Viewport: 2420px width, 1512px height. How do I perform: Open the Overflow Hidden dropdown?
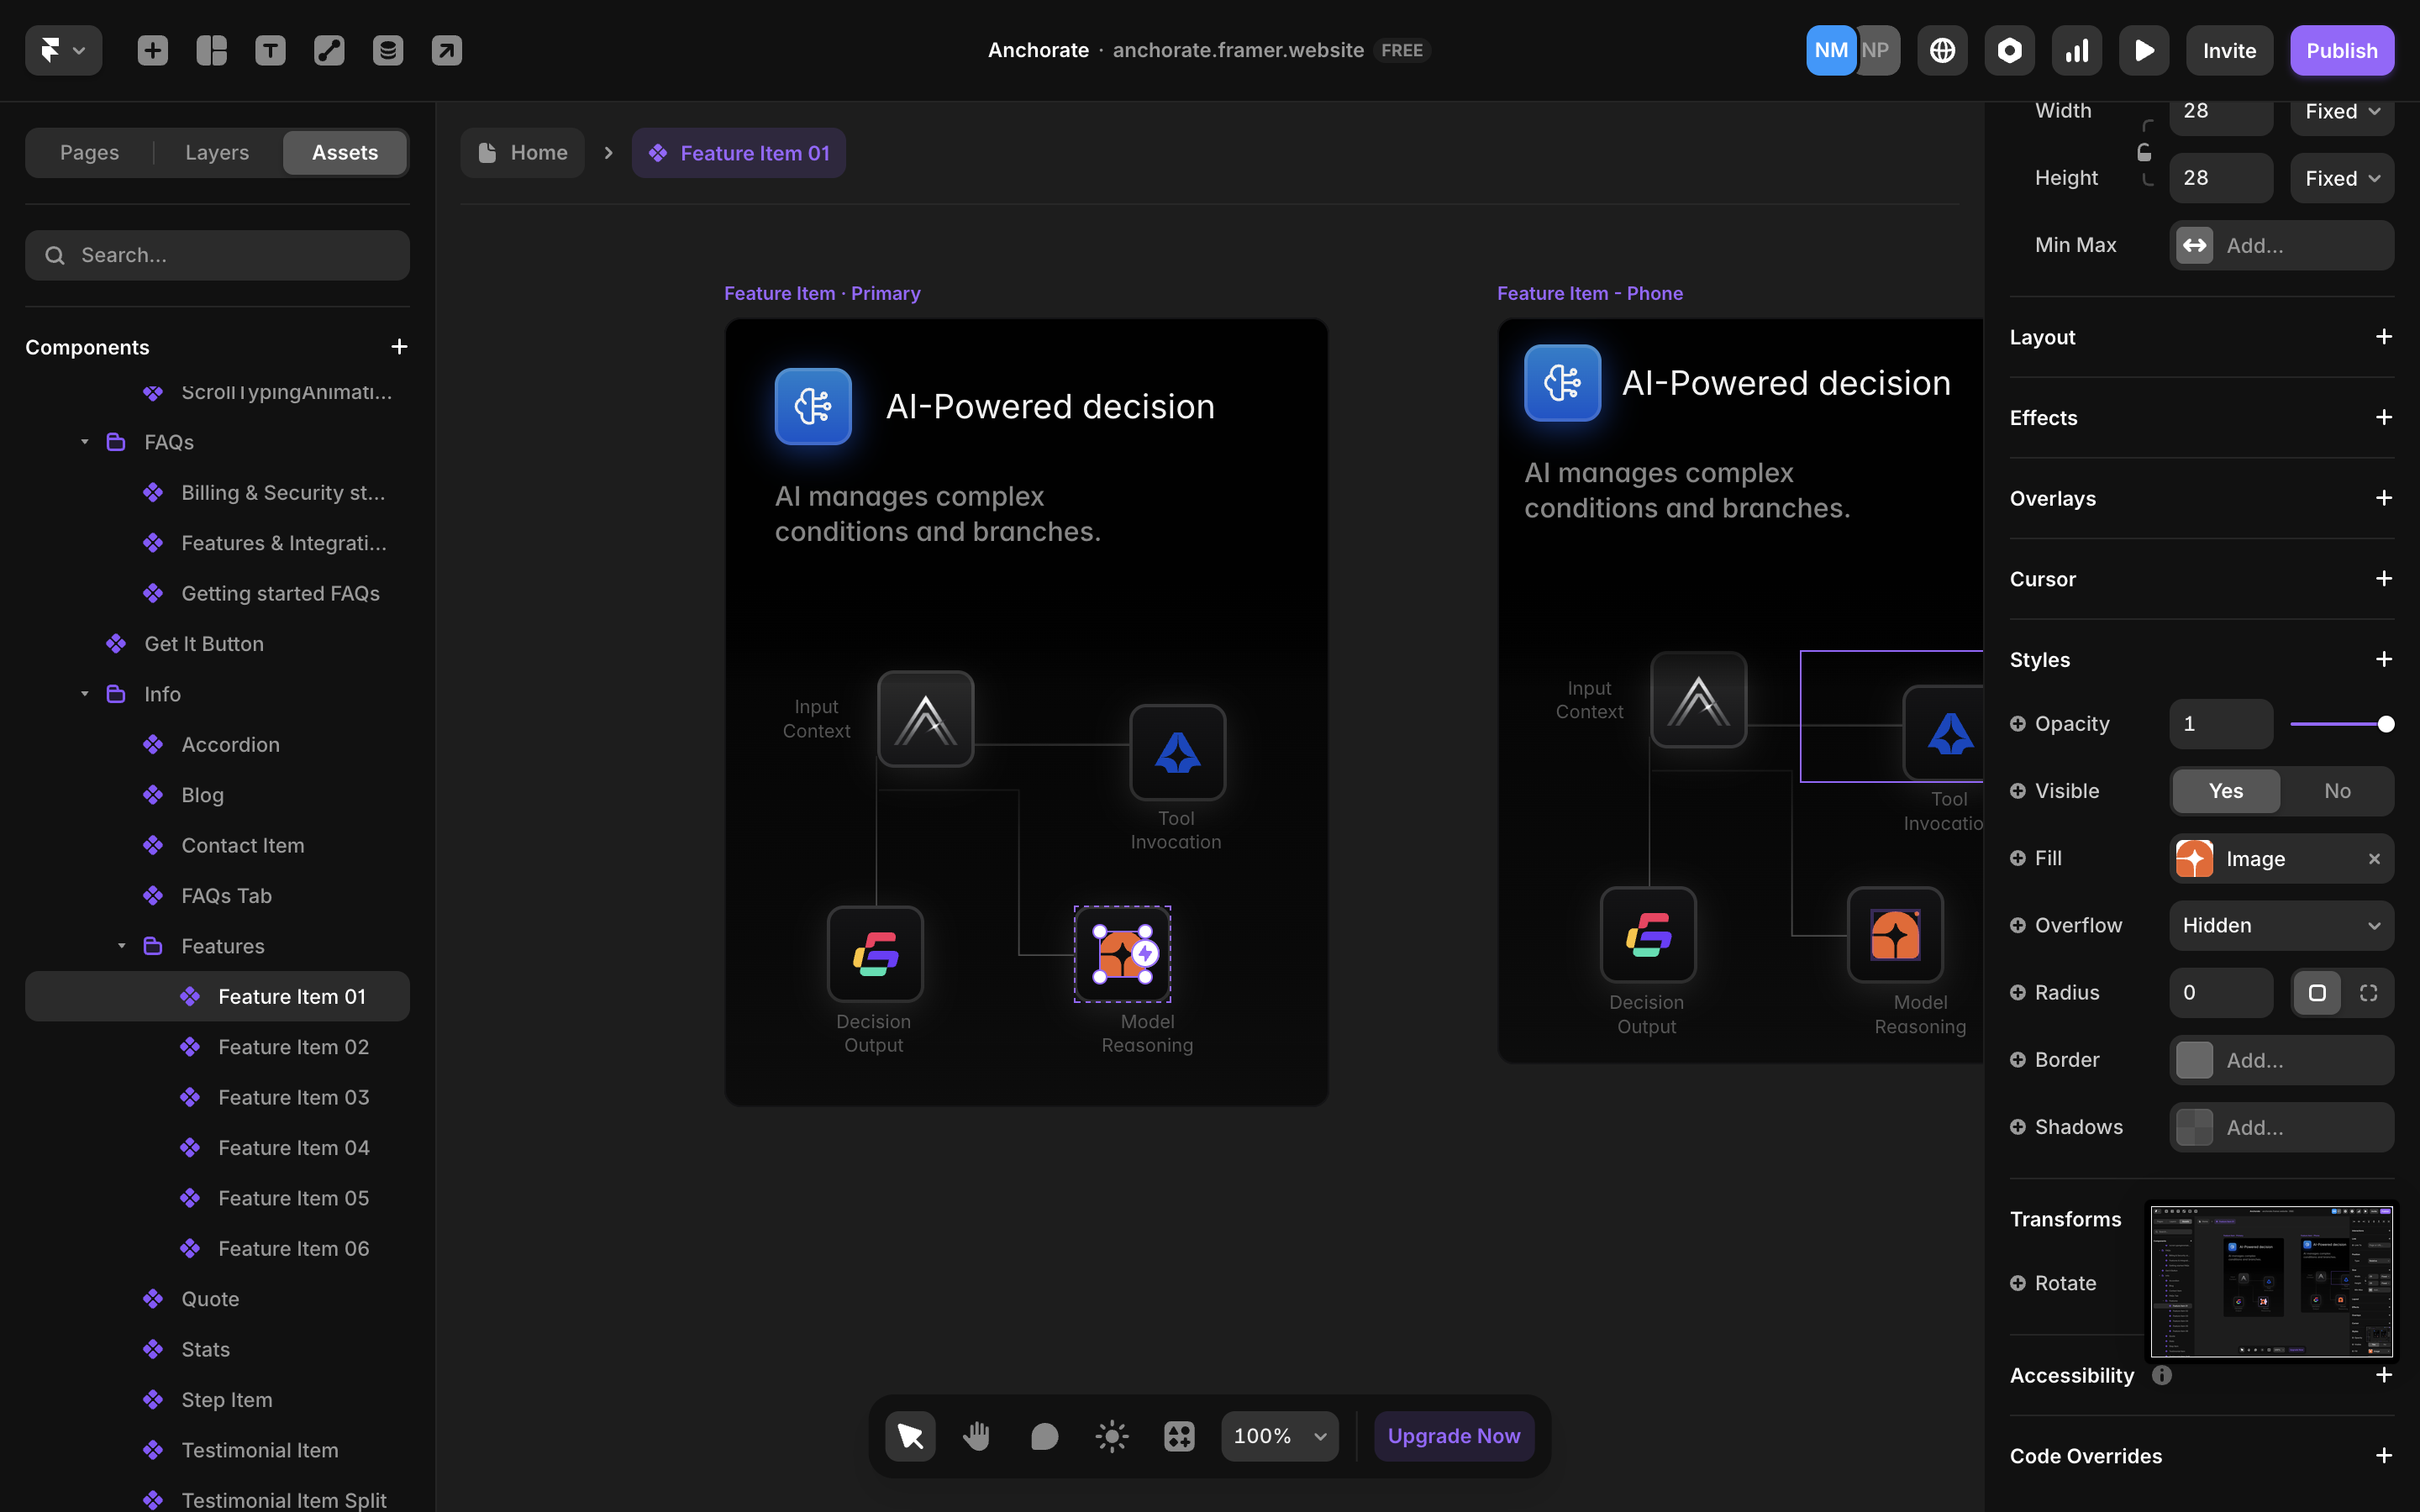(2281, 926)
